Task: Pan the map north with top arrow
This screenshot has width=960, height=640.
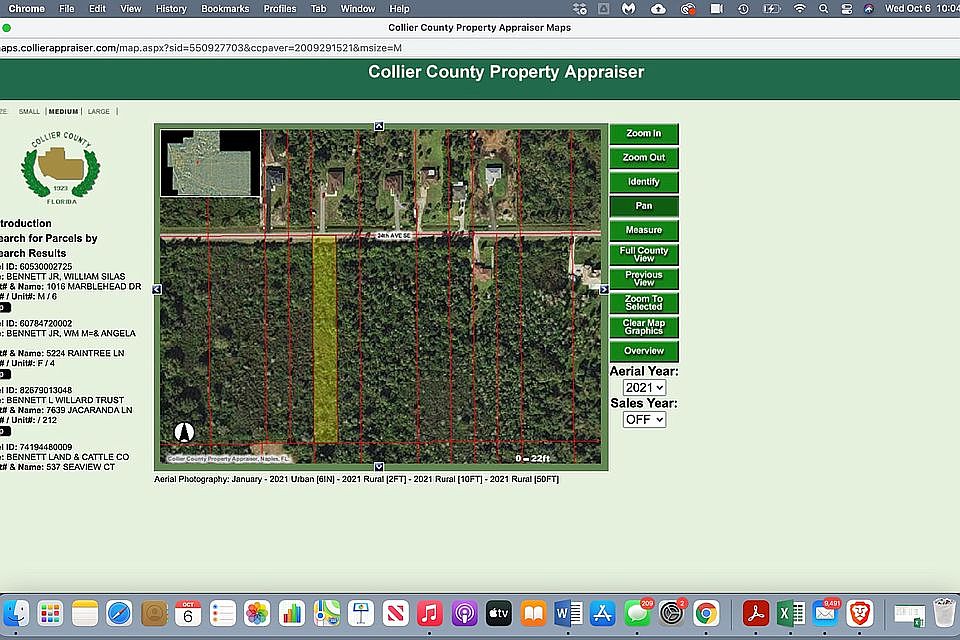Action: 379,126
